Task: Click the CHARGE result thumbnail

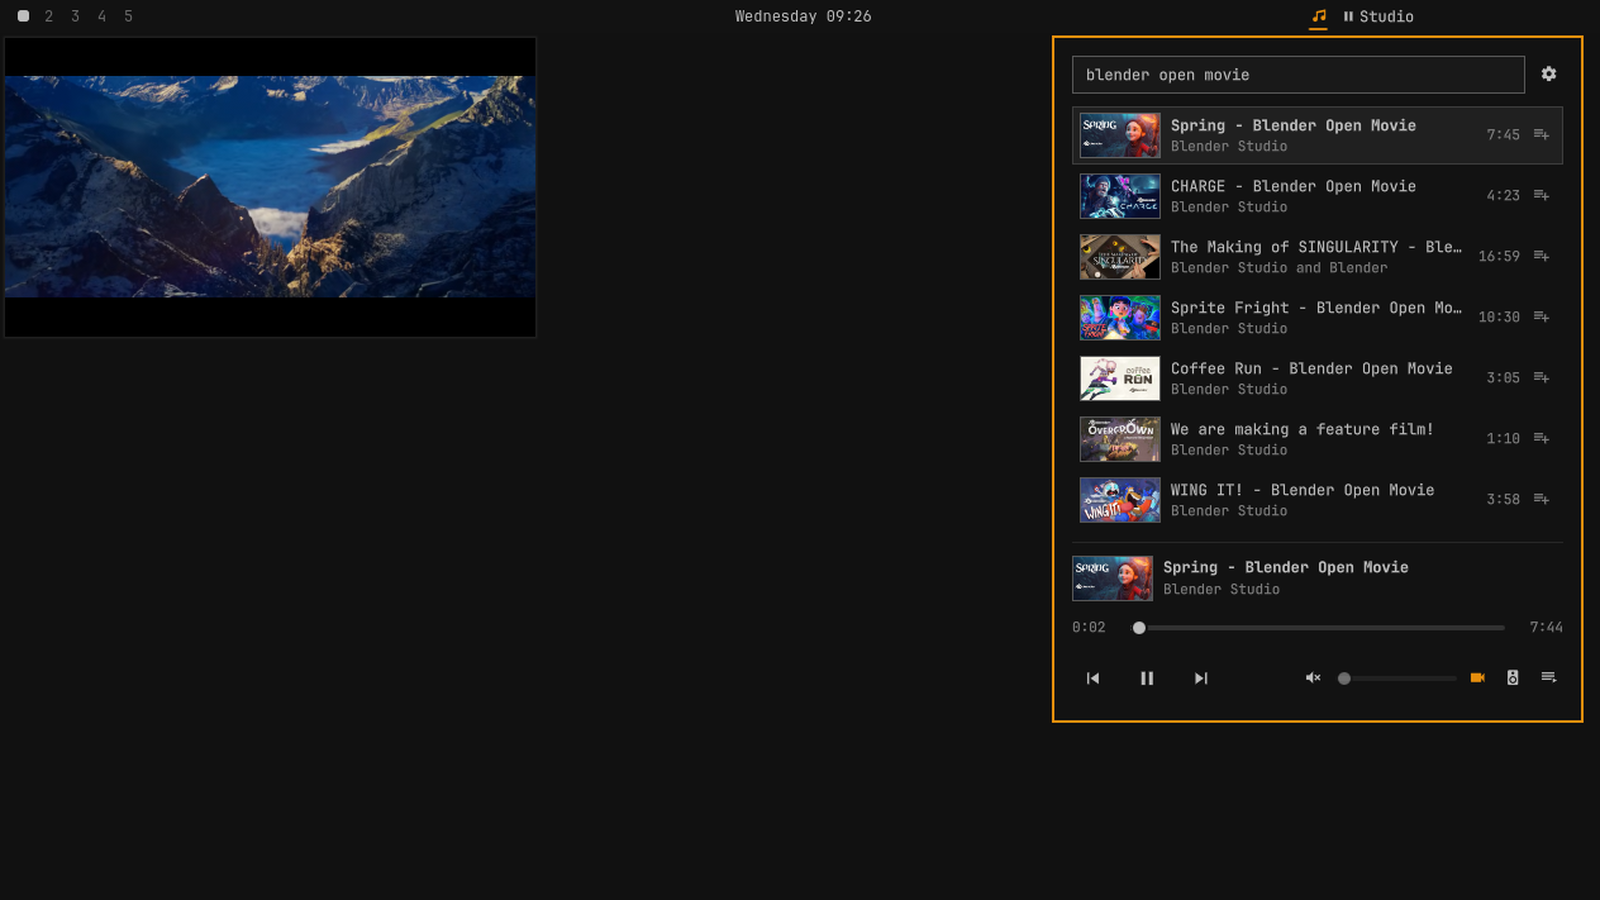Action: (1120, 196)
